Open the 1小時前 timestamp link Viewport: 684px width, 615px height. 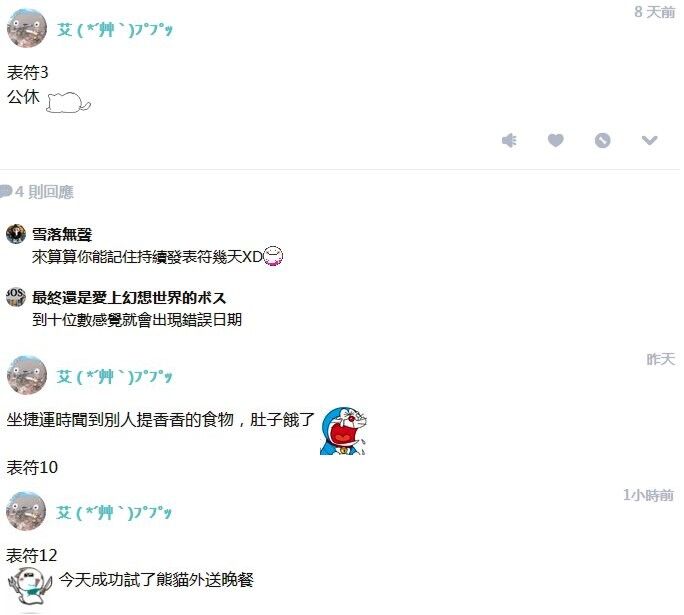coord(649,495)
